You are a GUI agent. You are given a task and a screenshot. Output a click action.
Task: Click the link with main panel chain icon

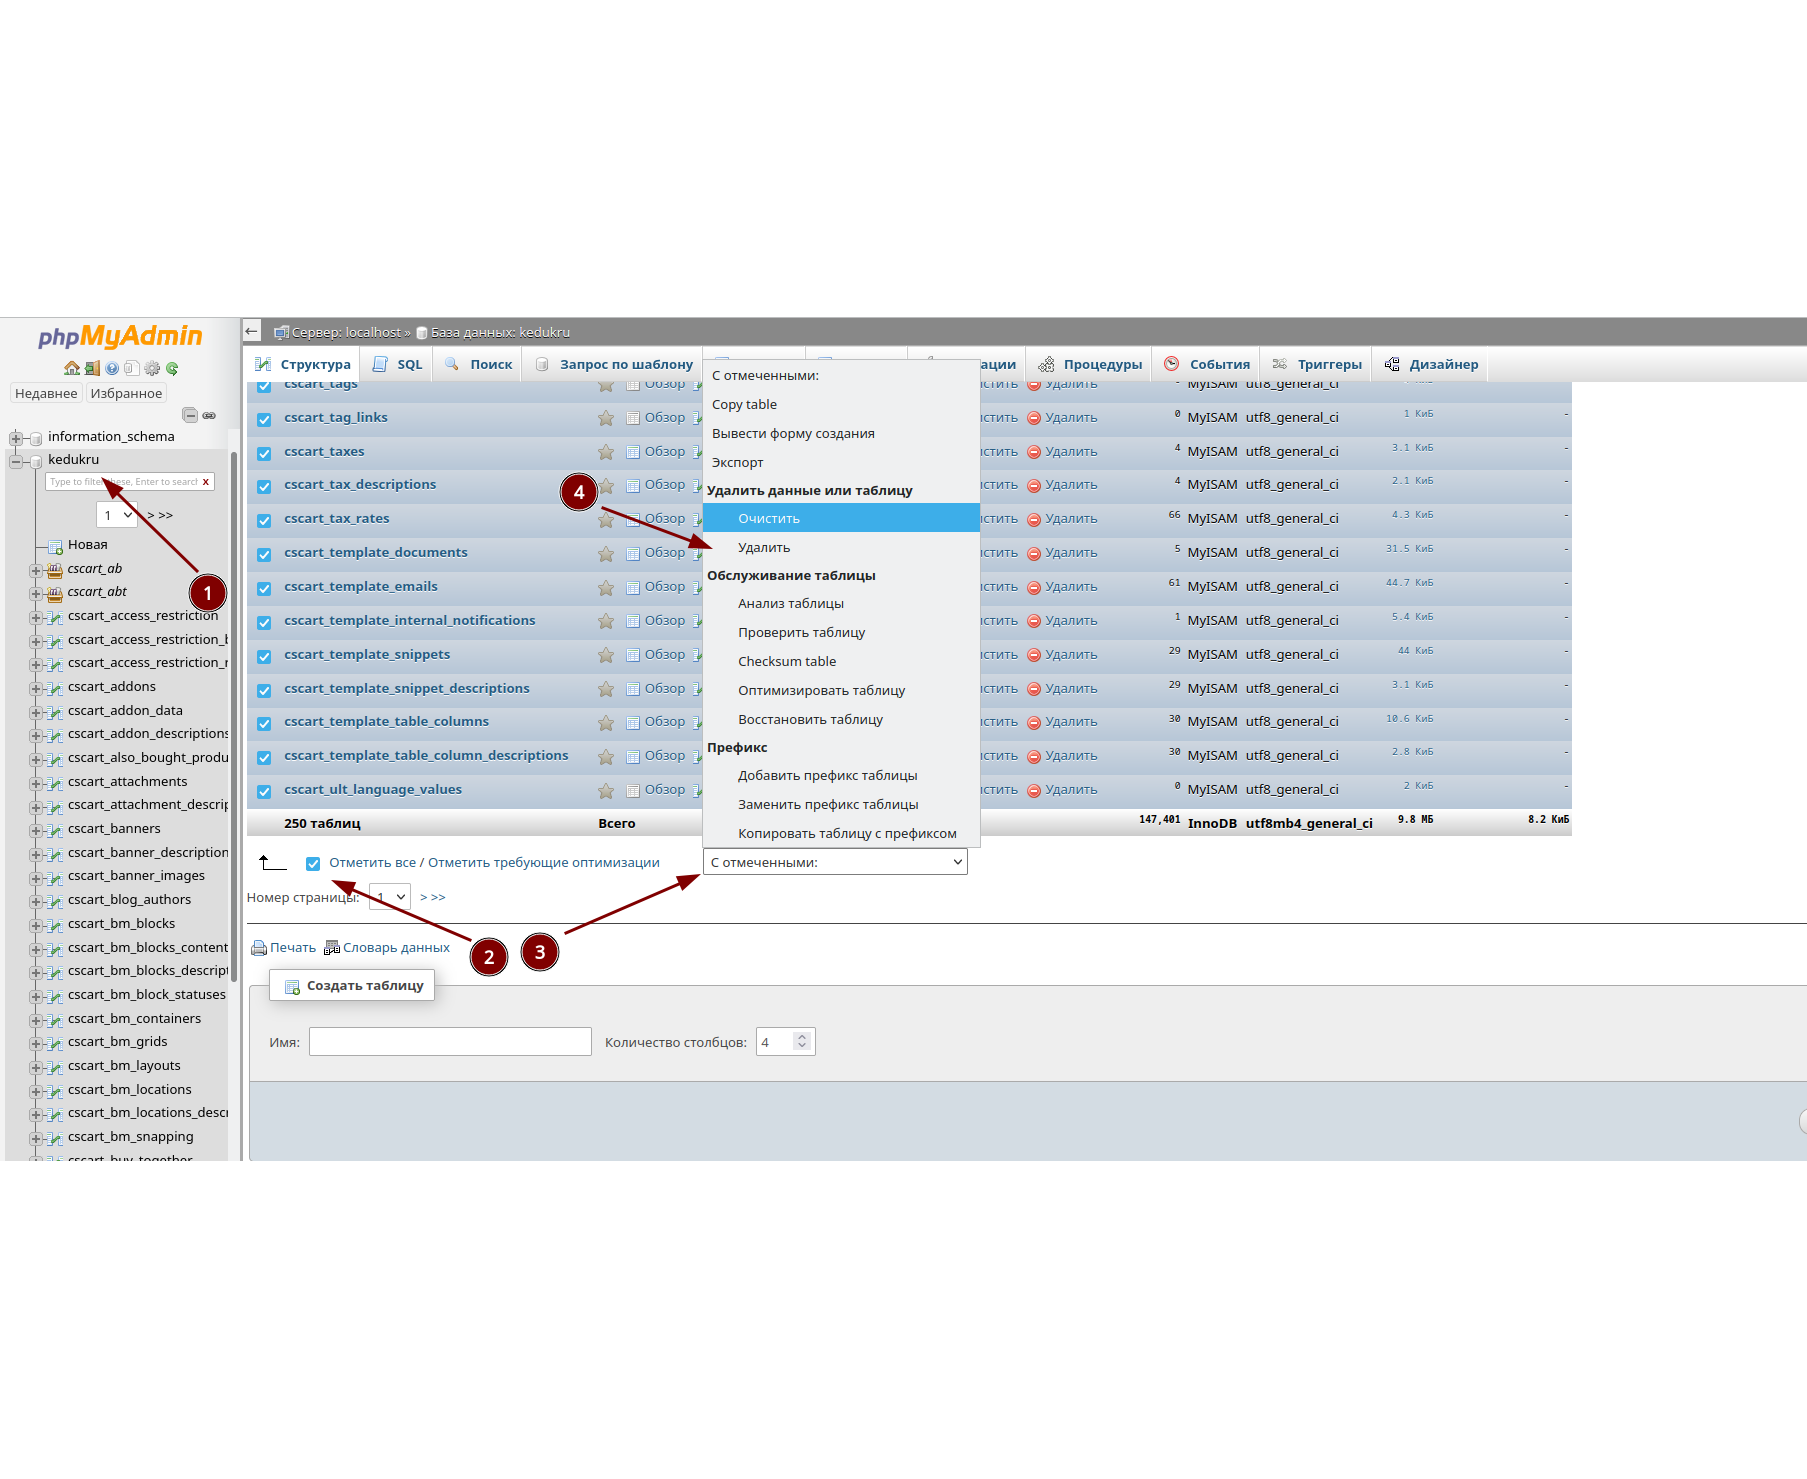(209, 415)
